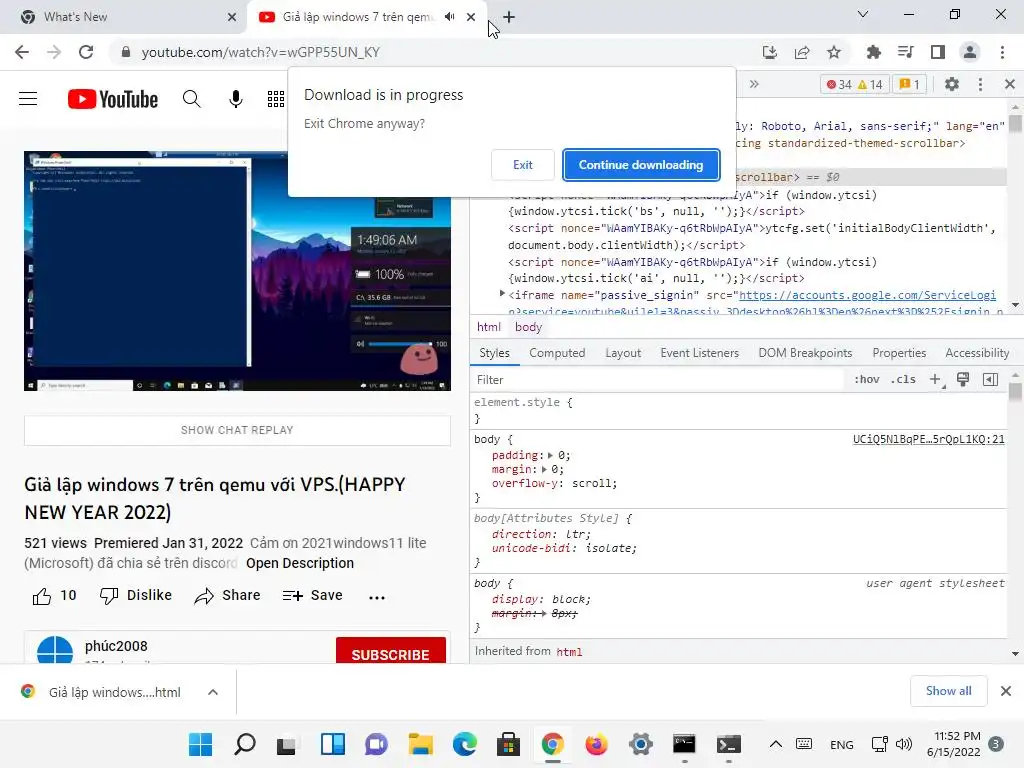Go to the YouTube home logo

(112, 99)
